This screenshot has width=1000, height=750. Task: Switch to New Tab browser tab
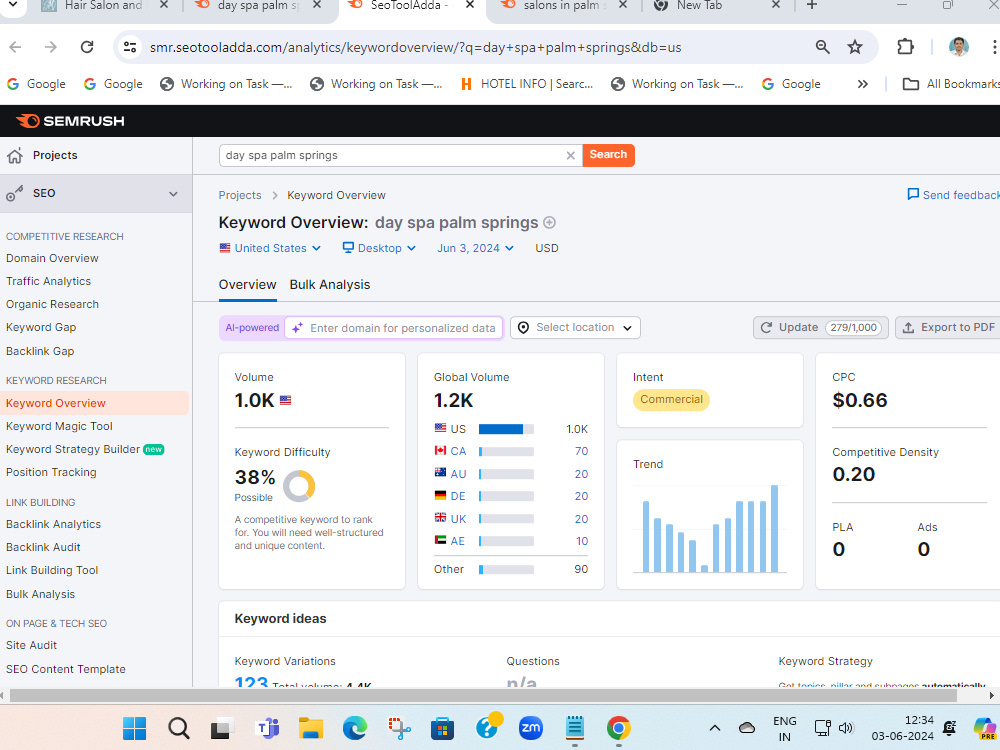click(x=702, y=6)
